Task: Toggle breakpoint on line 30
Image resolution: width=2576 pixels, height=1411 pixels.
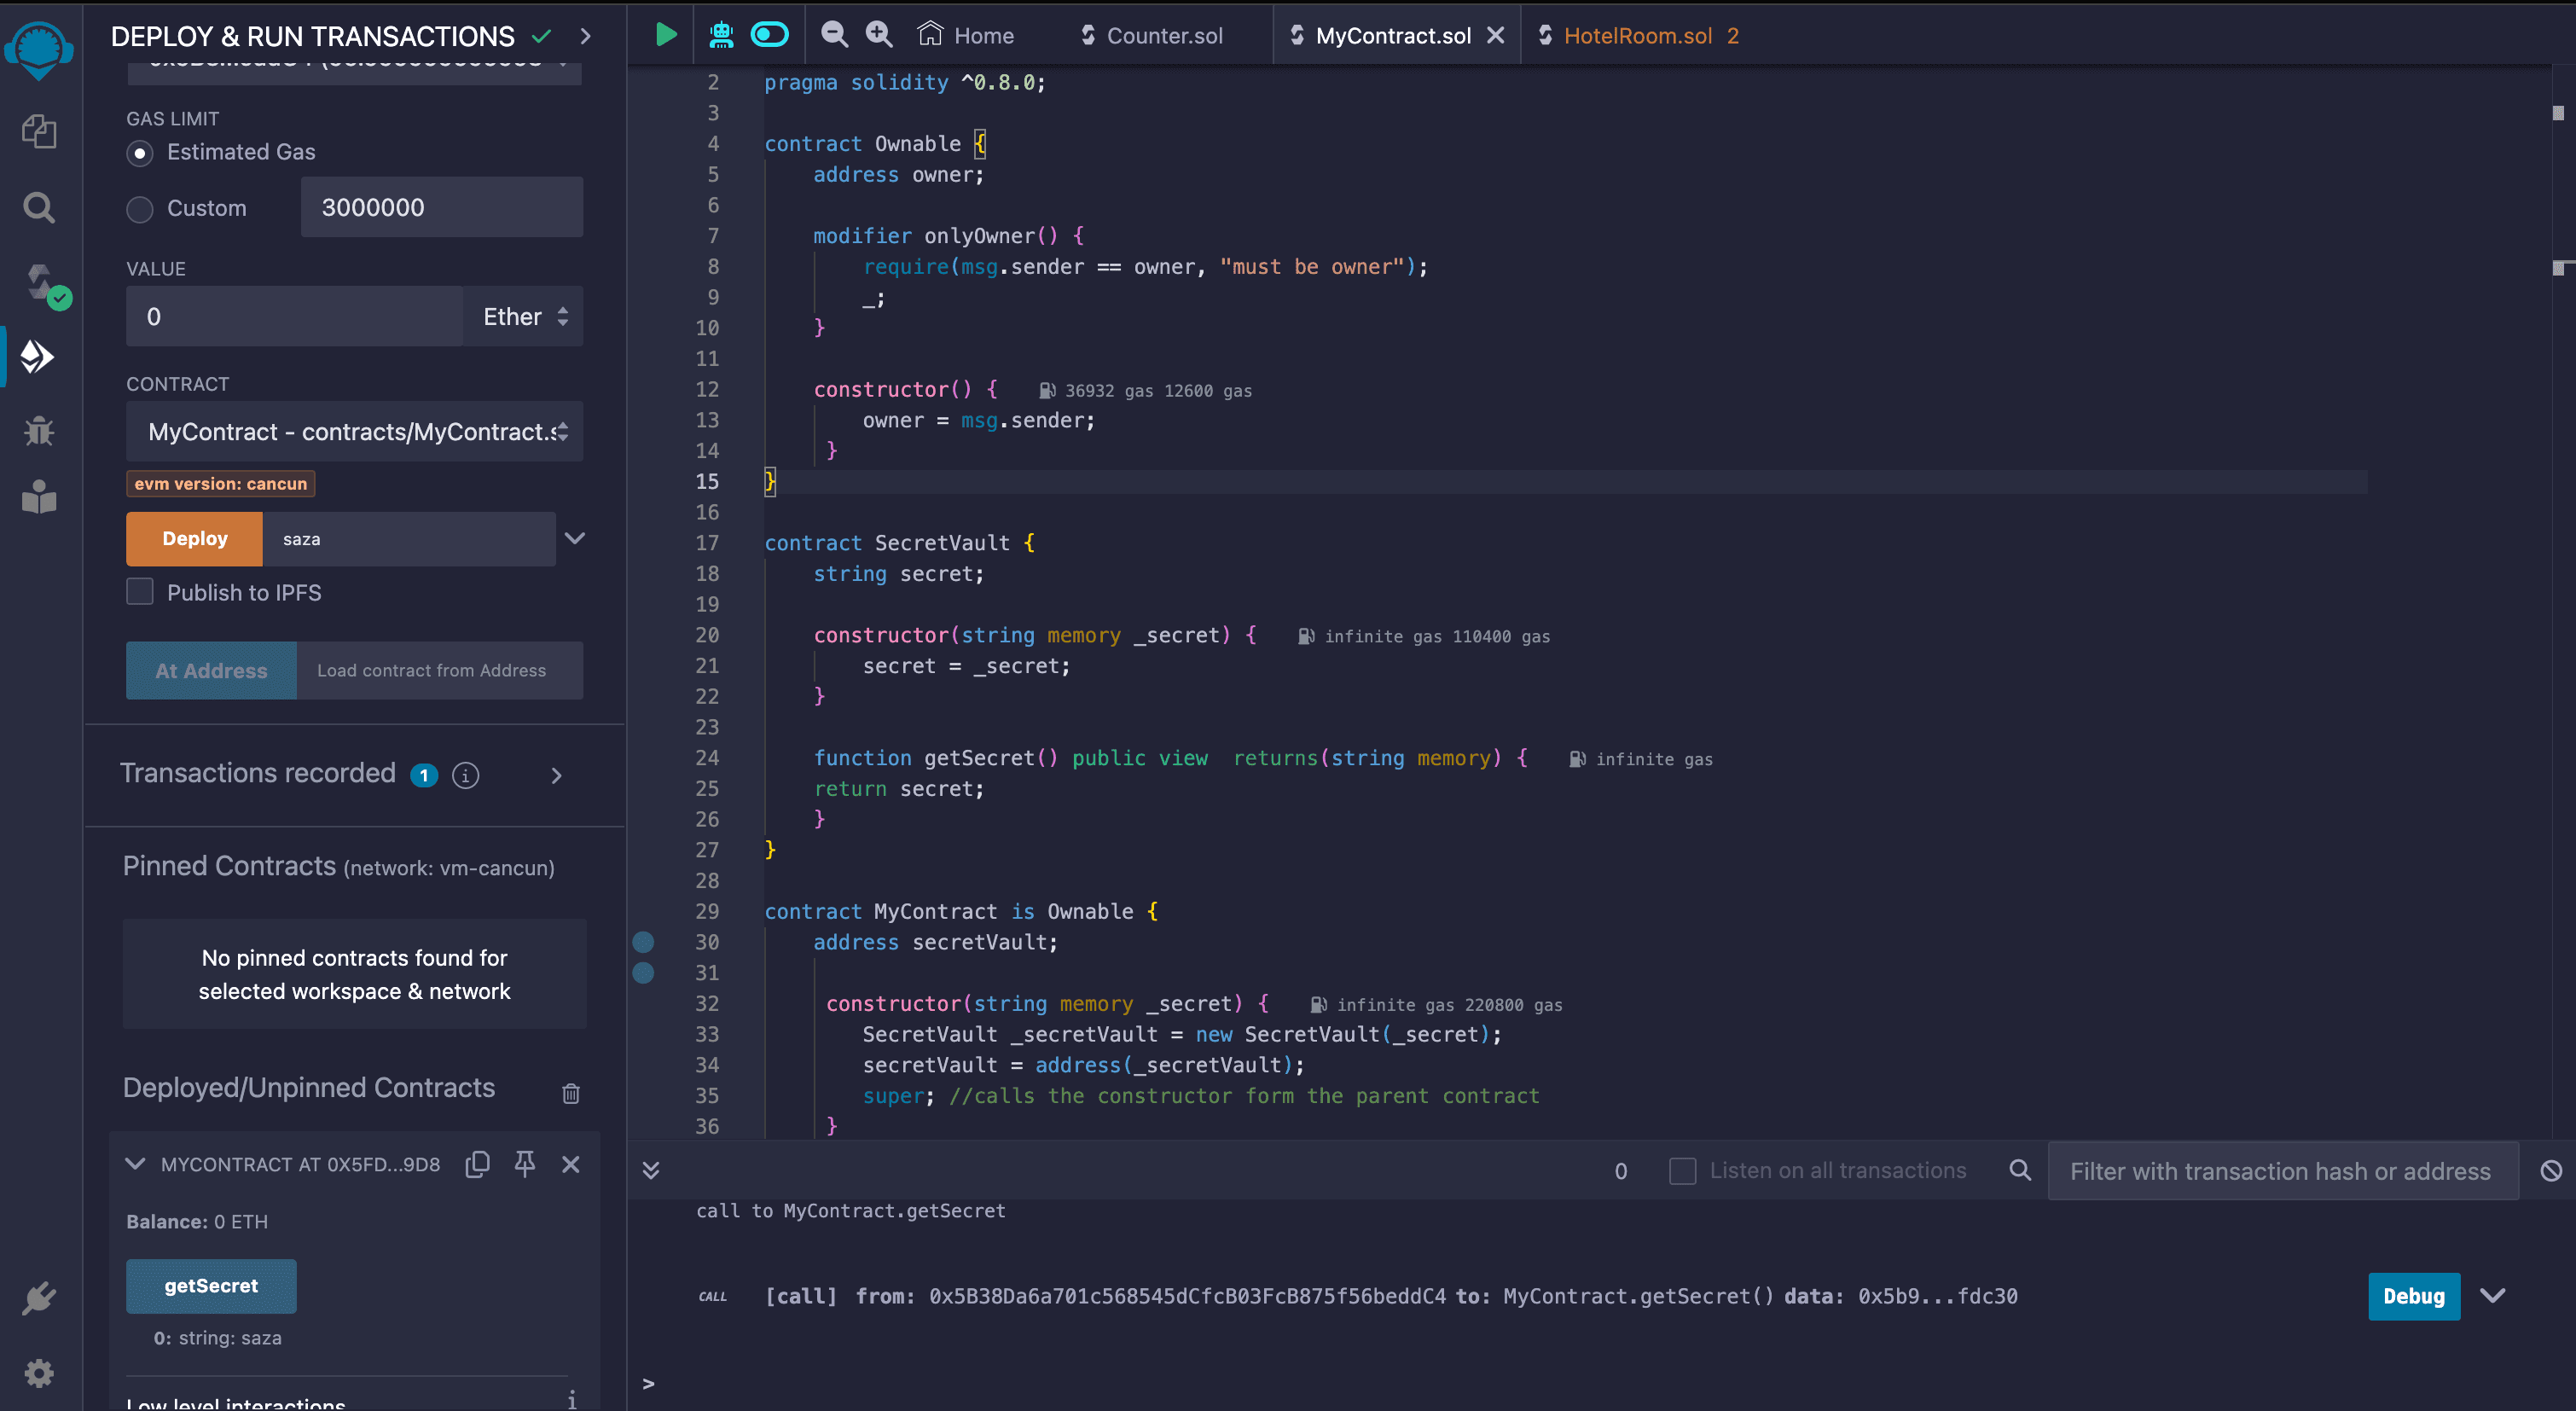Action: pos(644,942)
